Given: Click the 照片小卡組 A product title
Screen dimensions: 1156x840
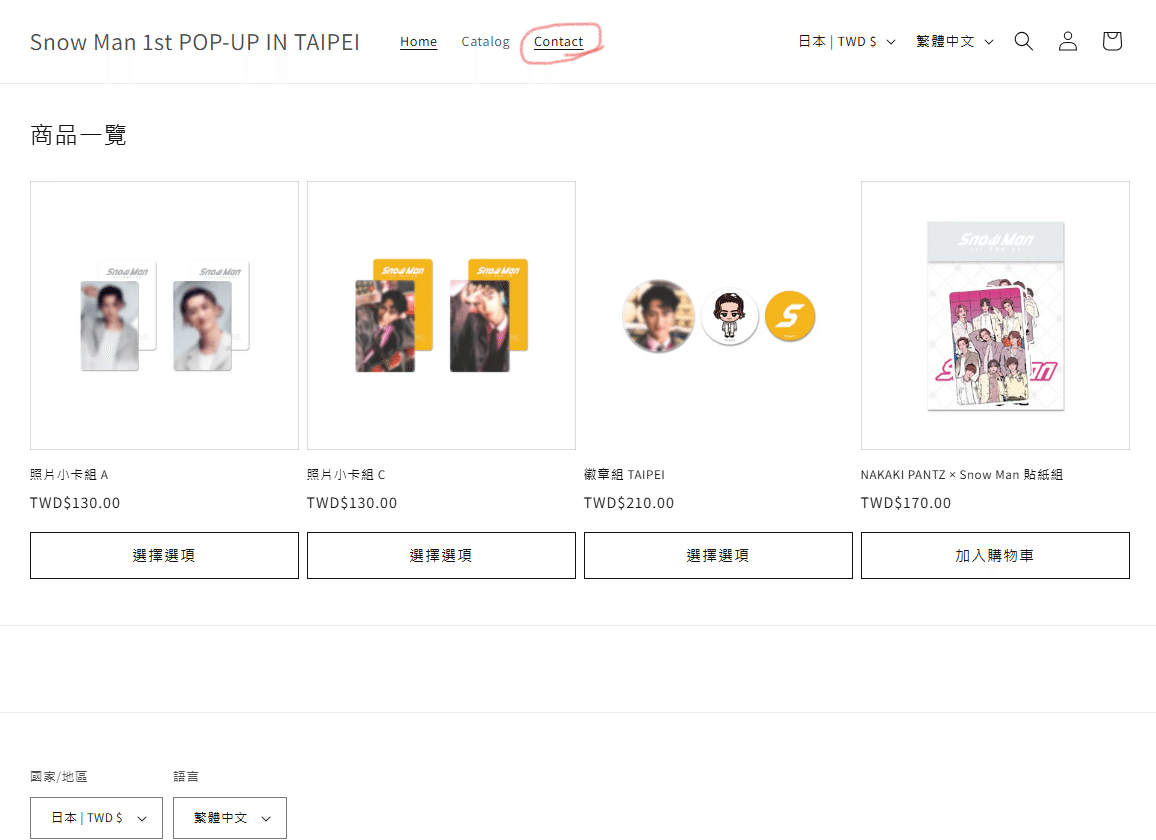Looking at the screenshot, I should pyautogui.click(x=69, y=474).
